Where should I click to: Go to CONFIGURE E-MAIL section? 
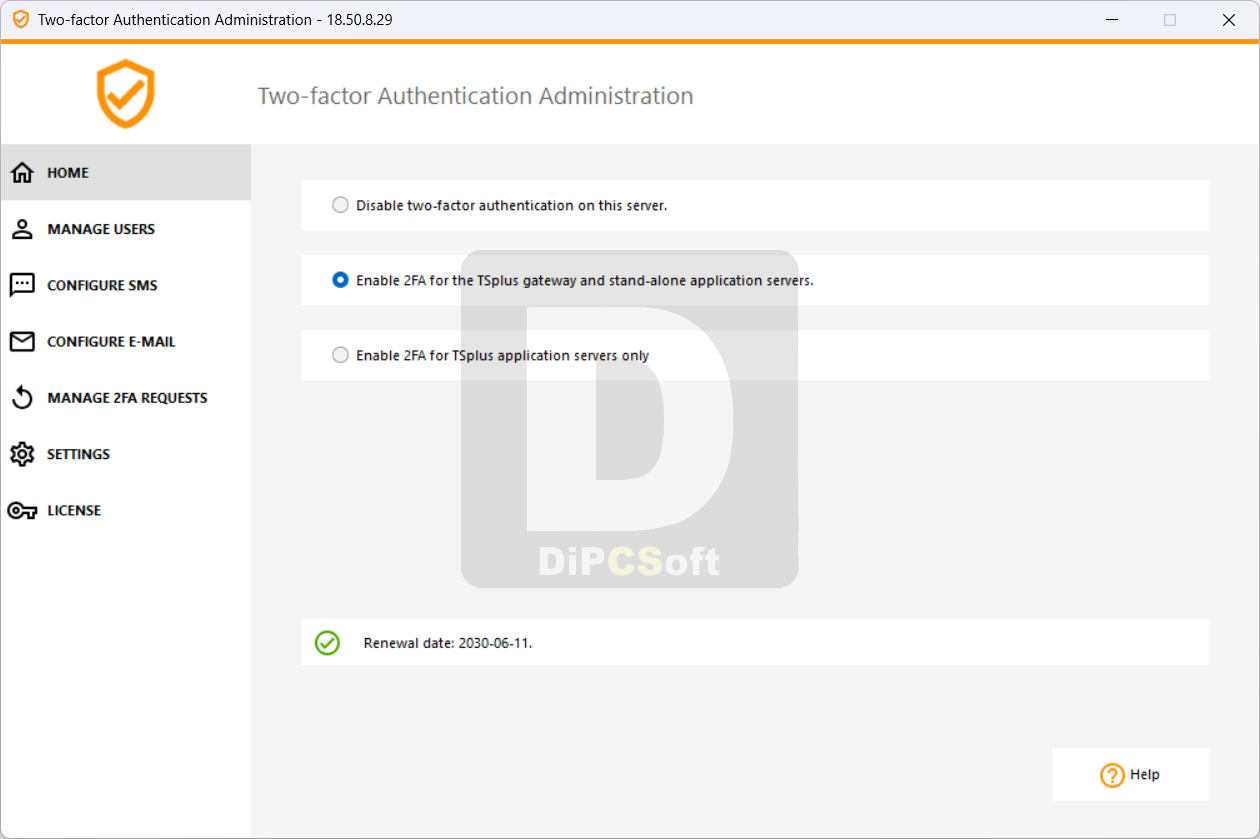126,342
